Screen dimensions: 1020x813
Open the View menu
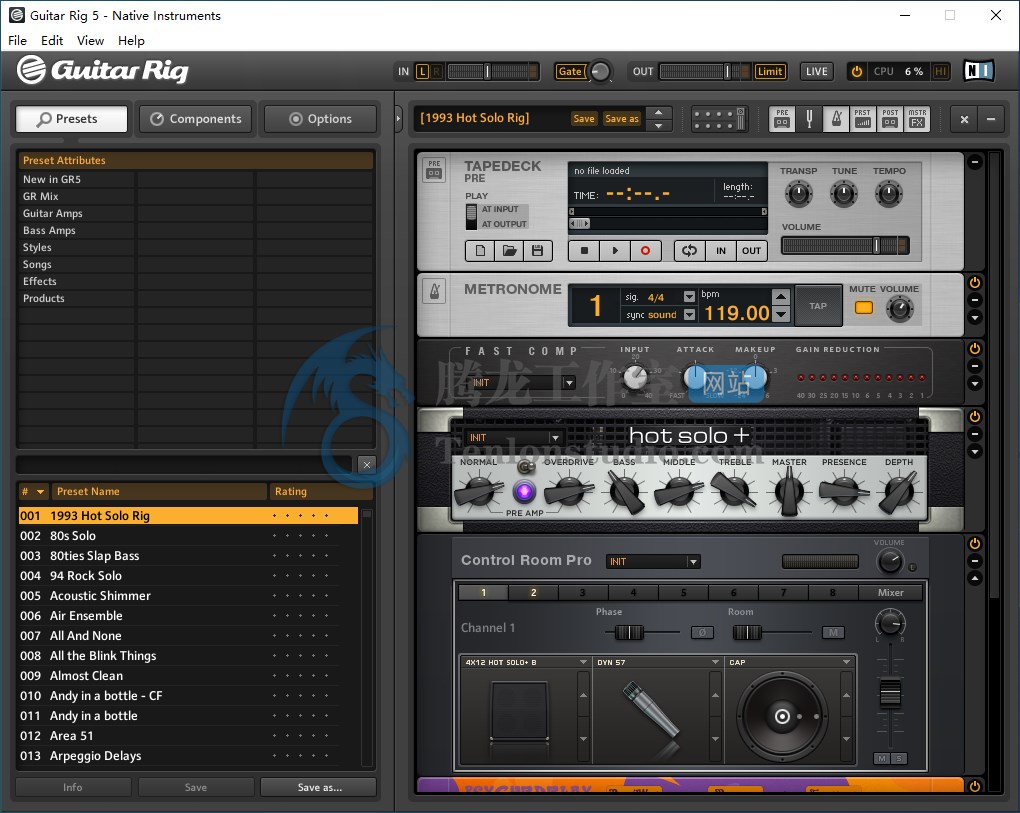[x=90, y=40]
